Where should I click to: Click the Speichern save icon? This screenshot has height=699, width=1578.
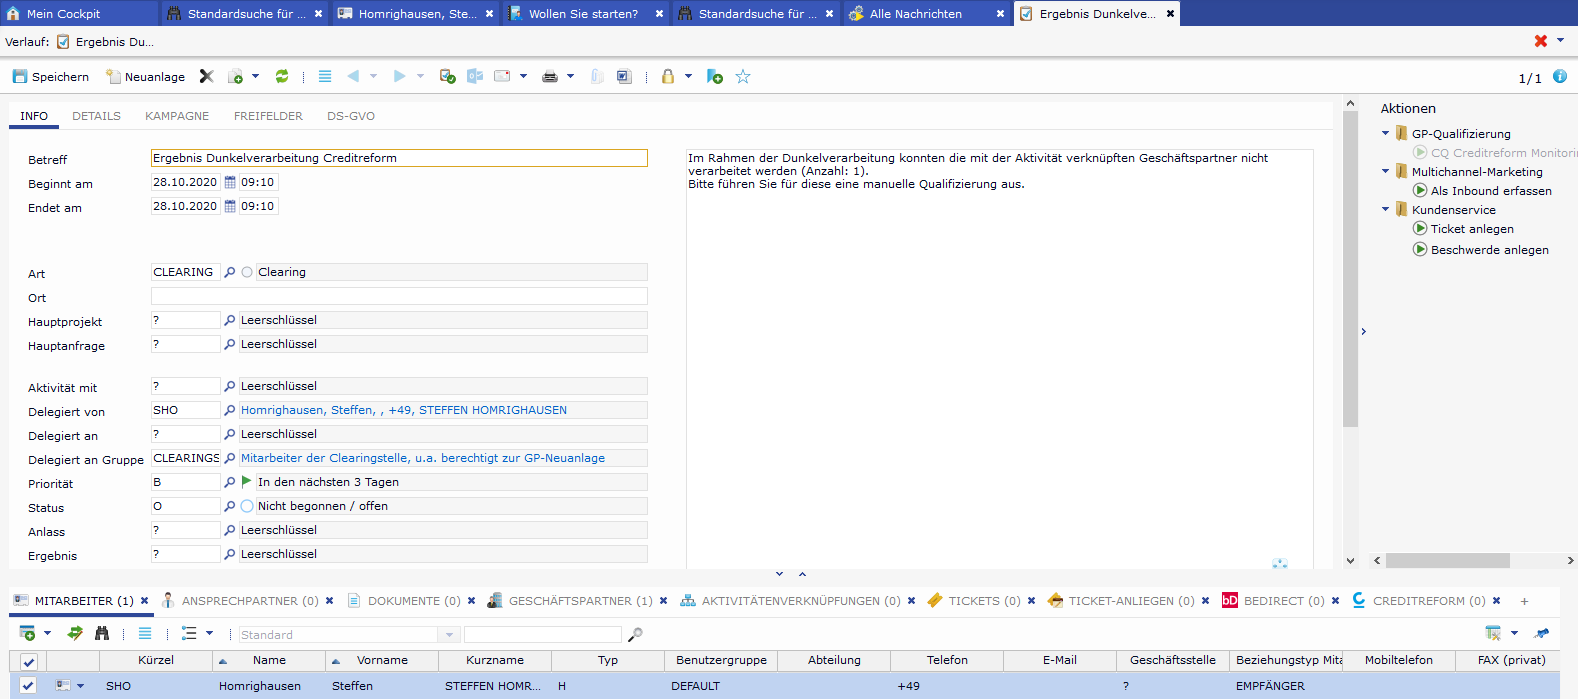coord(20,77)
